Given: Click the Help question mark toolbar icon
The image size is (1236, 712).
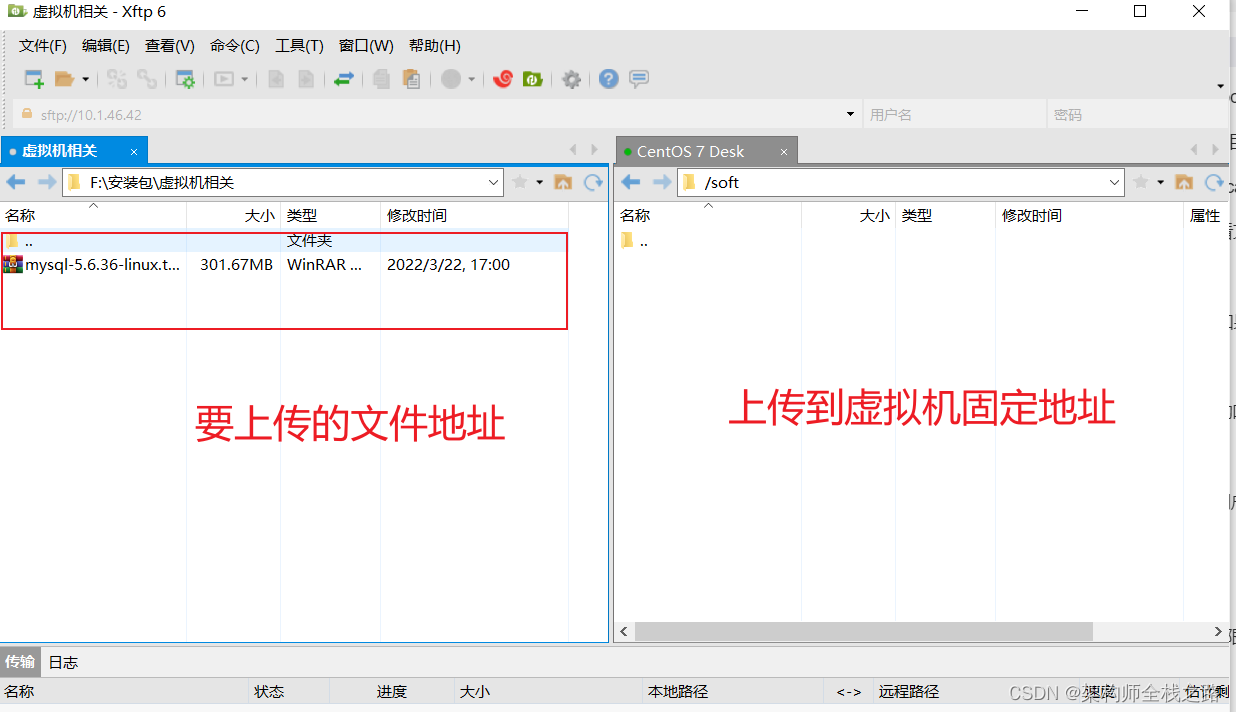Looking at the screenshot, I should click(x=608, y=80).
